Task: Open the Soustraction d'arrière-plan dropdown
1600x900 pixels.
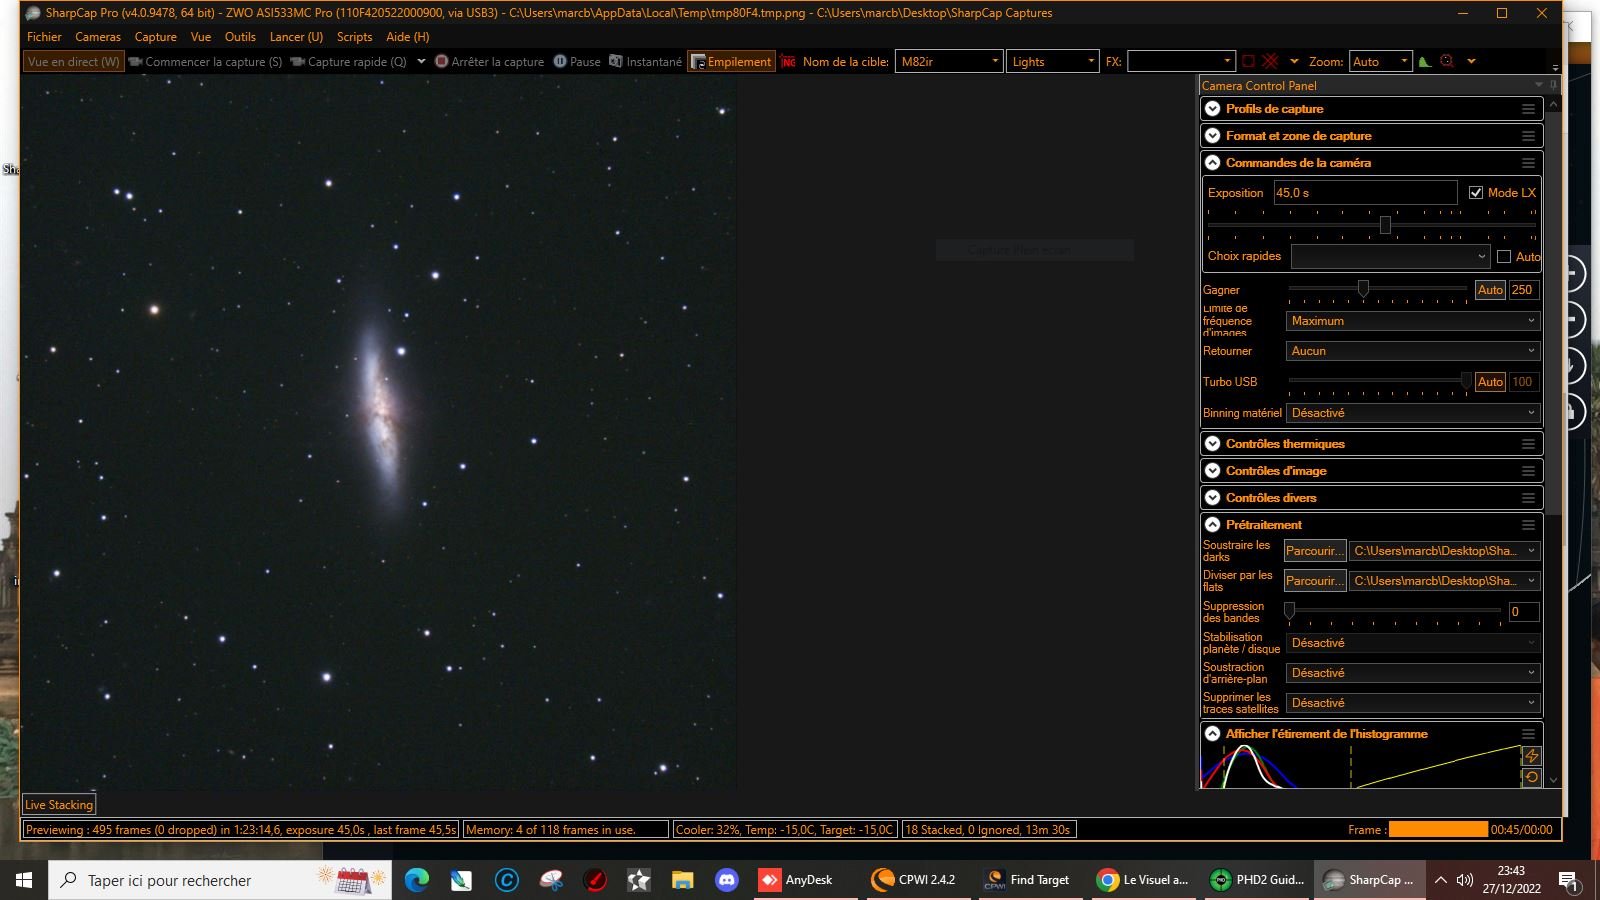Action: coord(1413,673)
